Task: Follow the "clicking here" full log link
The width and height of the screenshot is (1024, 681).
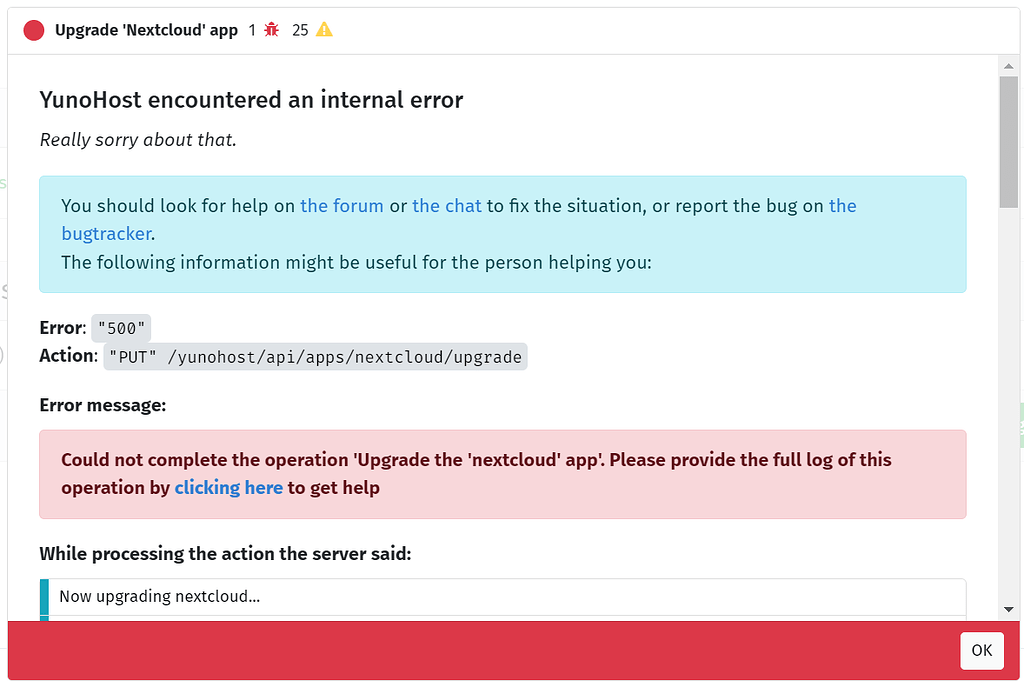Action: [229, 488]
